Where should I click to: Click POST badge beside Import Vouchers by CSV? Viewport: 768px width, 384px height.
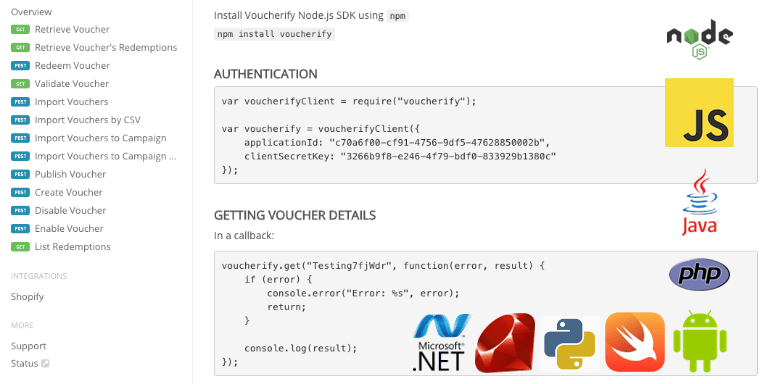point(20,120)
